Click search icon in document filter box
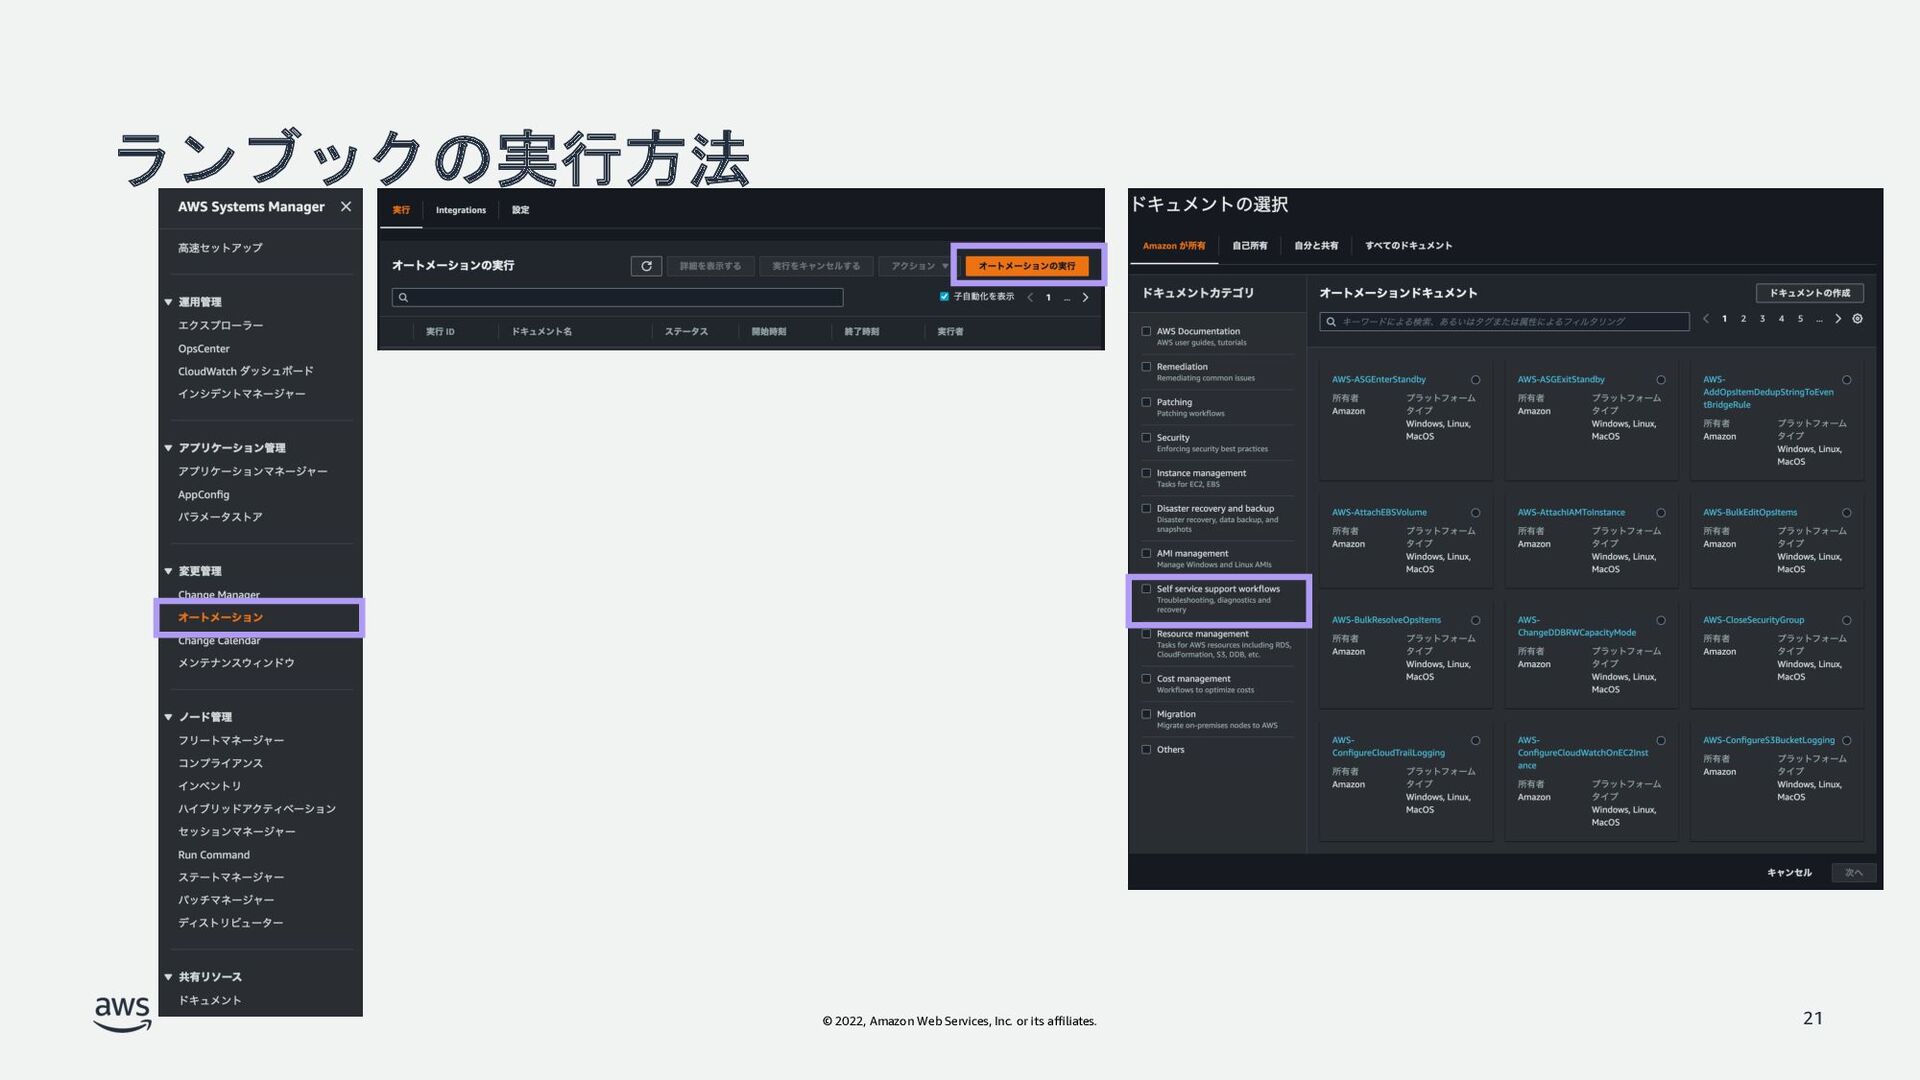Viewport: 1920px width, 1080px height. click(1331, 322)
